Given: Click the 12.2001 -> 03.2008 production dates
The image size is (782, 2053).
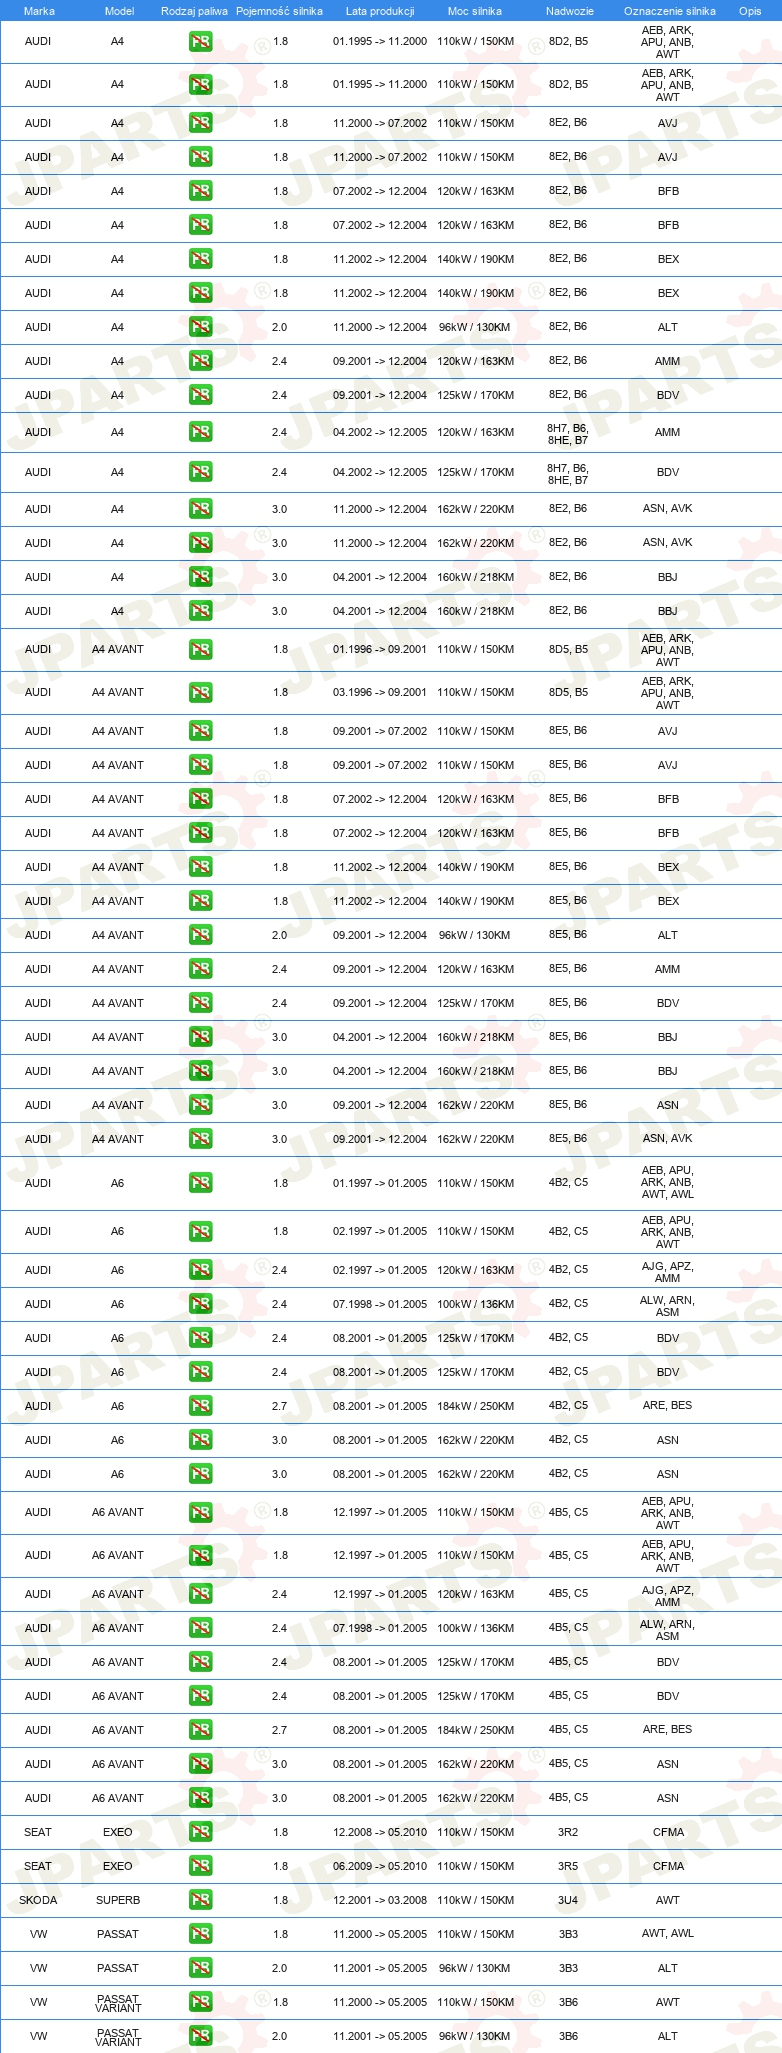Looking at the screenshot, I should tap(380, 1900).
